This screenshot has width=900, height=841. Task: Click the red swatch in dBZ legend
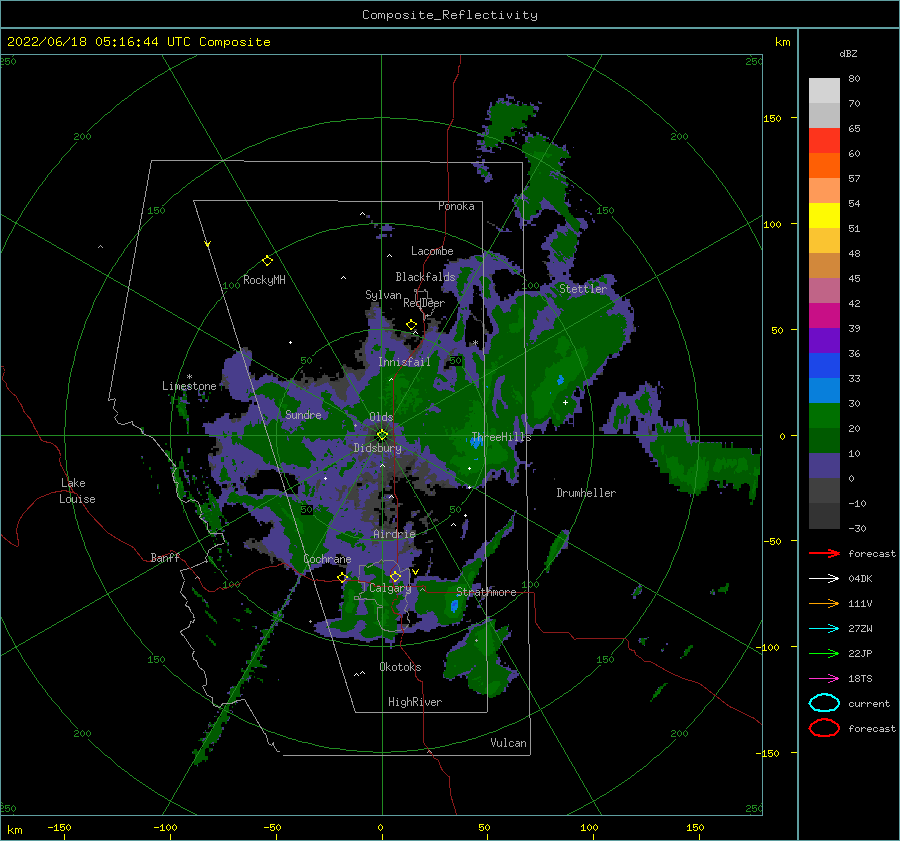point(824,141)
